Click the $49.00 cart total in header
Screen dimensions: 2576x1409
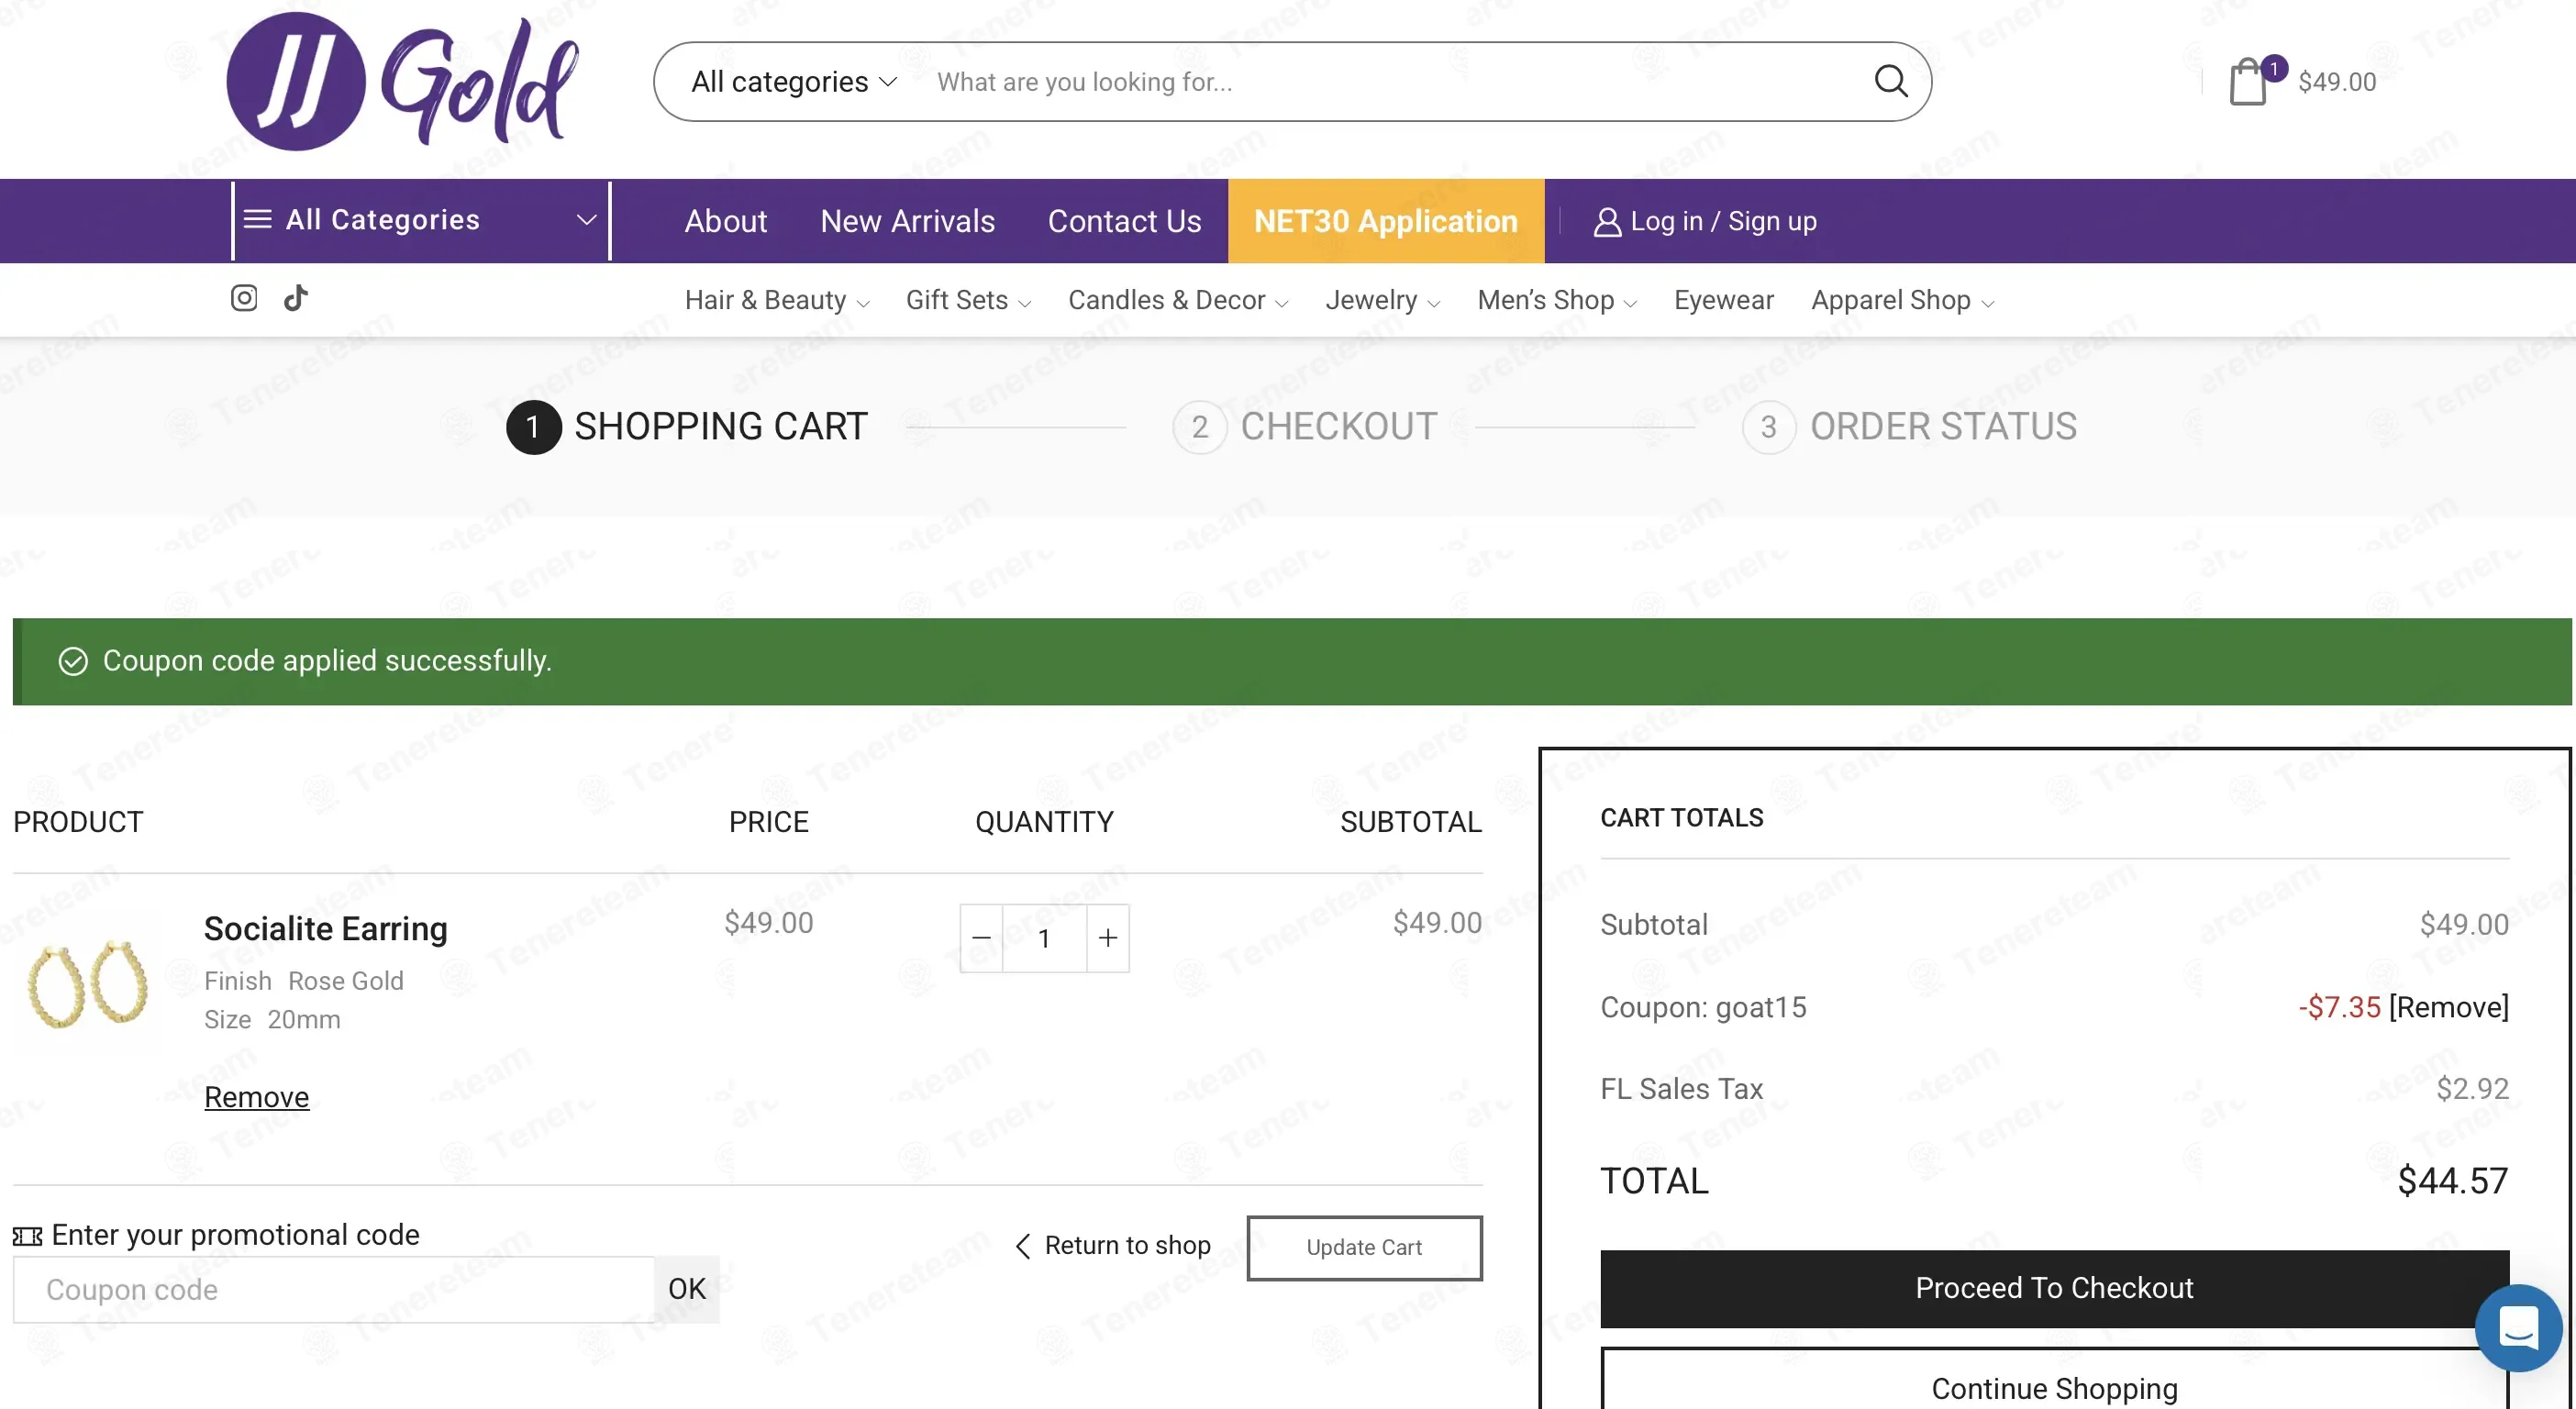pyautogui.click(x=2337, y=82)
